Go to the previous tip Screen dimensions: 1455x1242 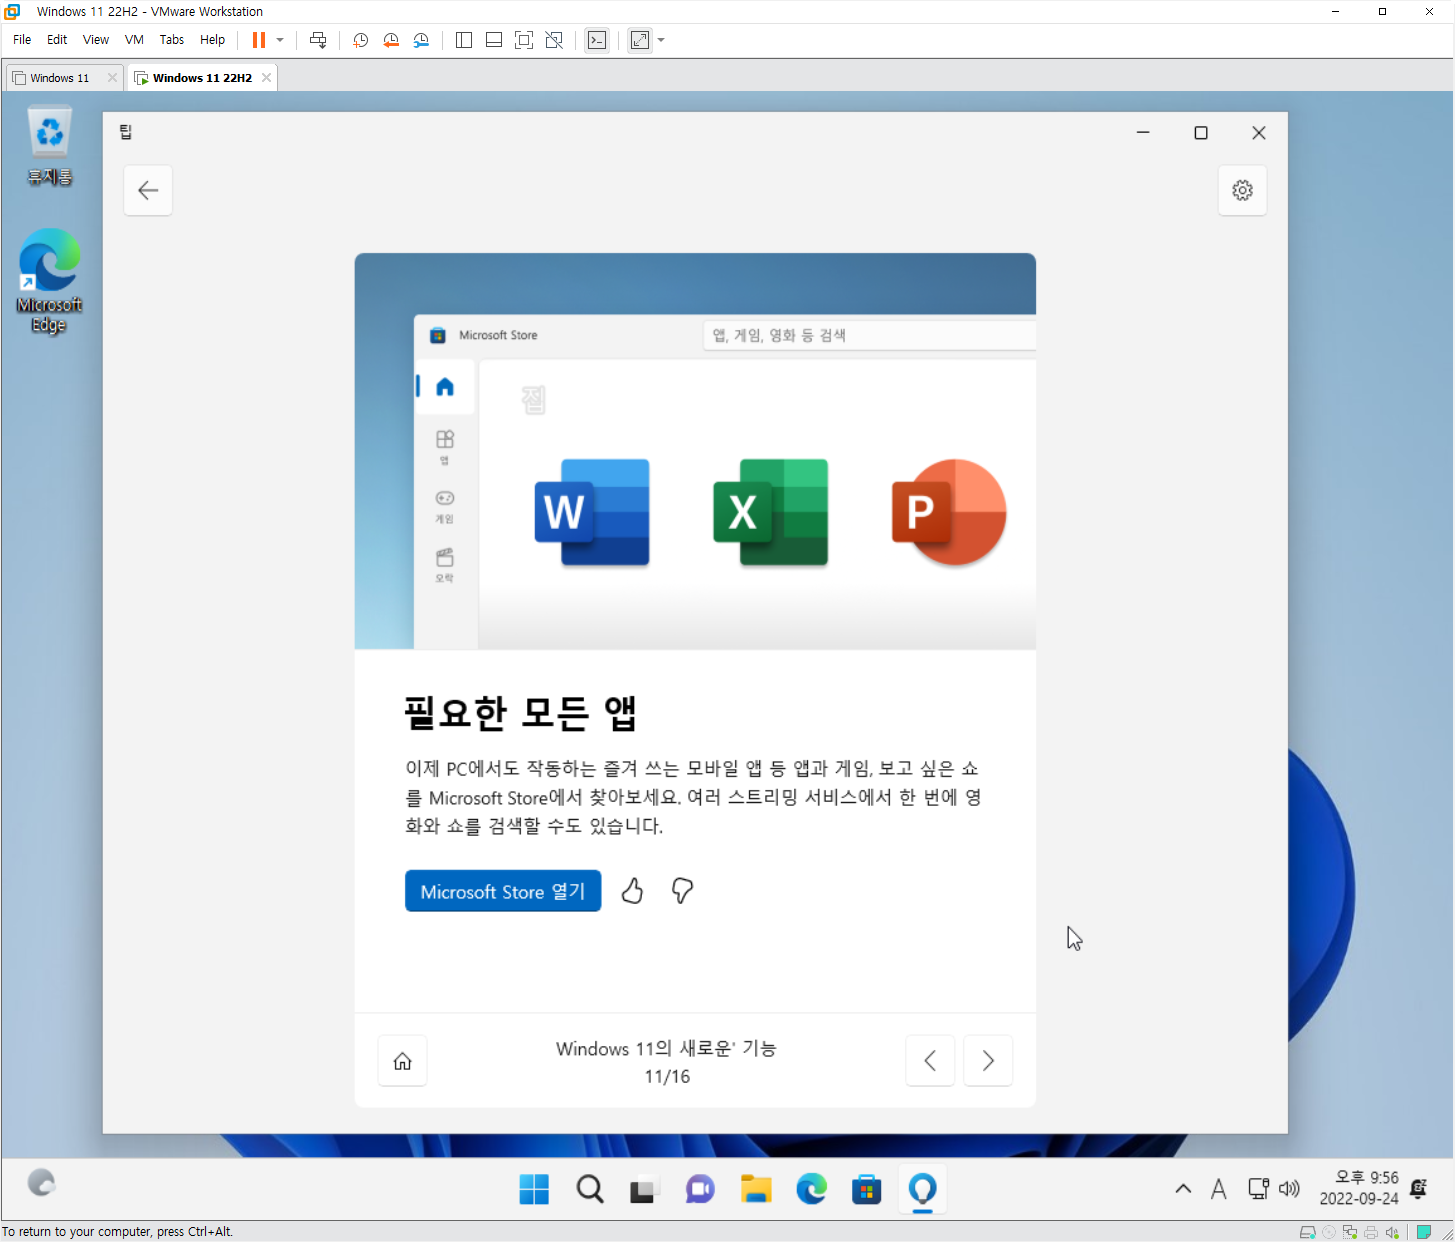pos(930,1060)
